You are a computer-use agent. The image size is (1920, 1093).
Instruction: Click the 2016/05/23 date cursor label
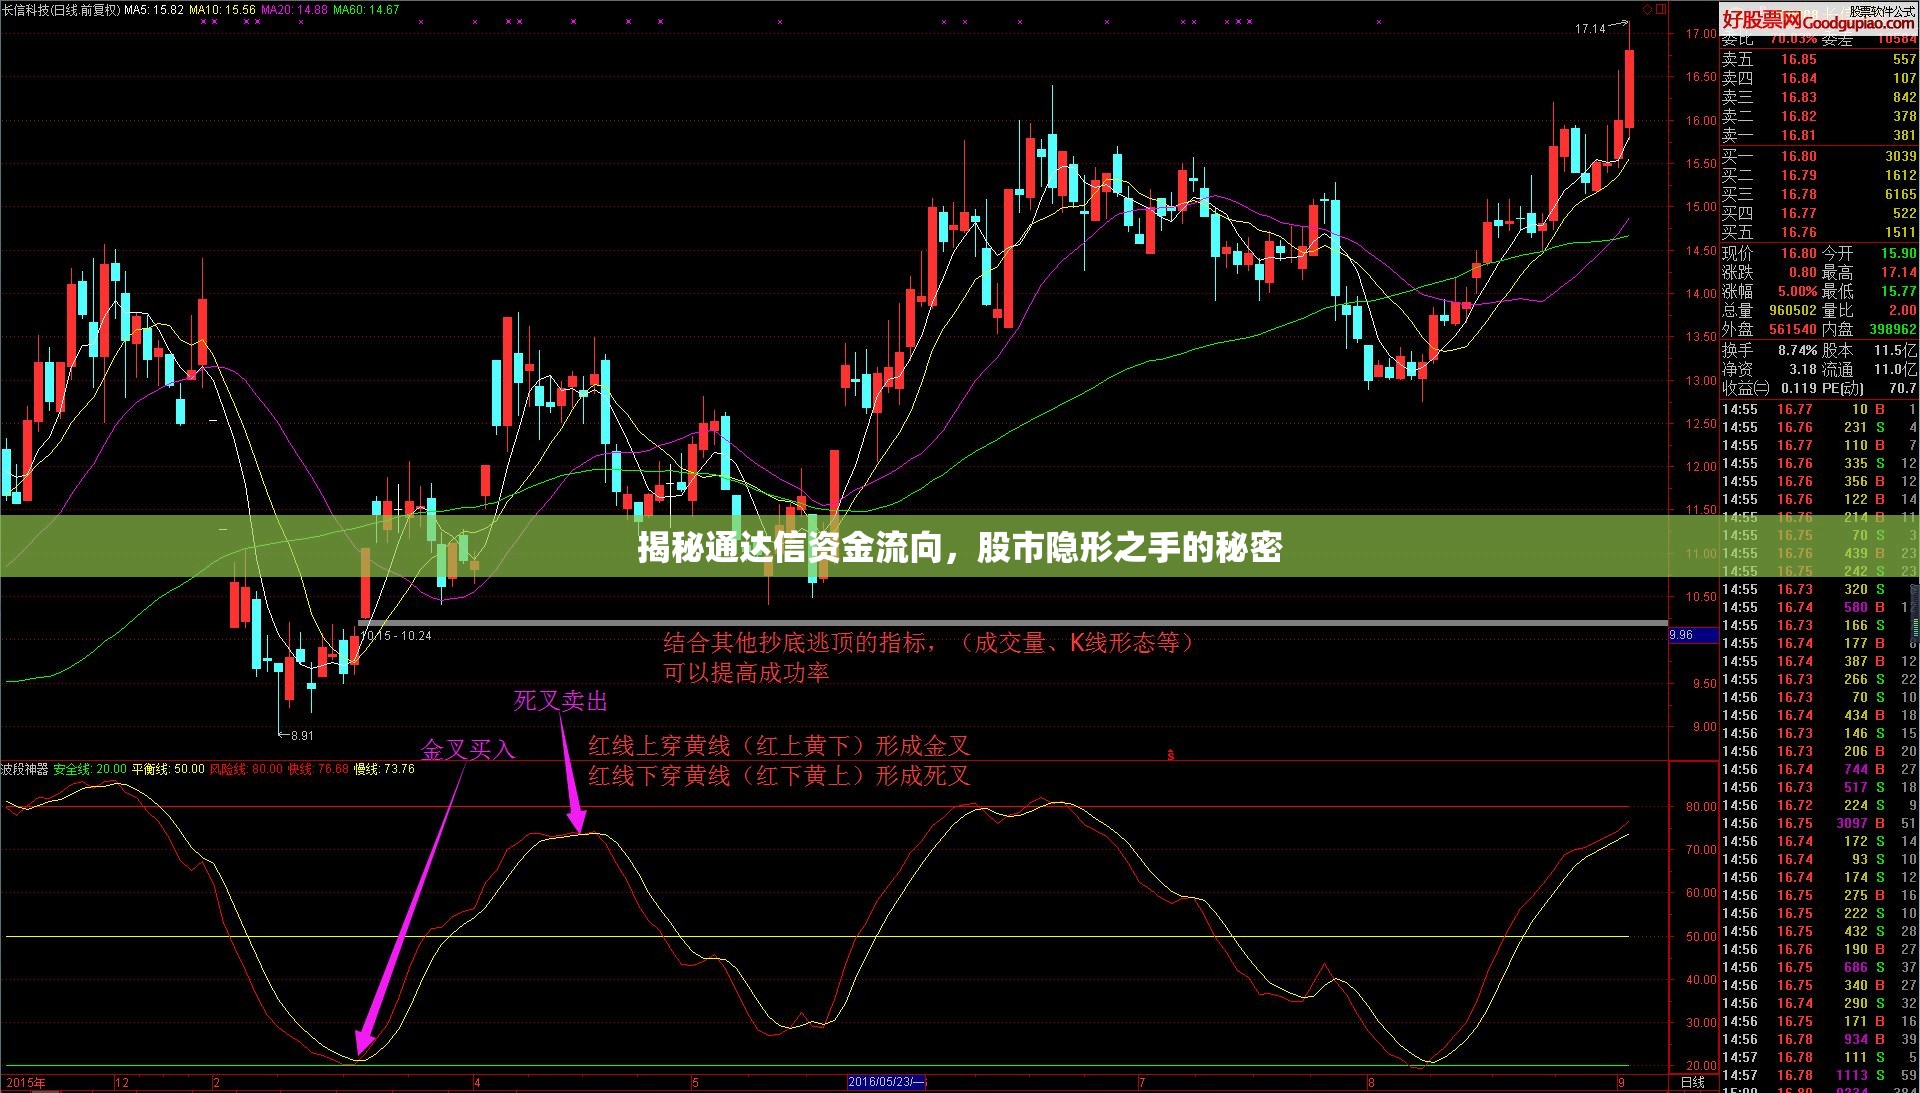[887, 1082]
